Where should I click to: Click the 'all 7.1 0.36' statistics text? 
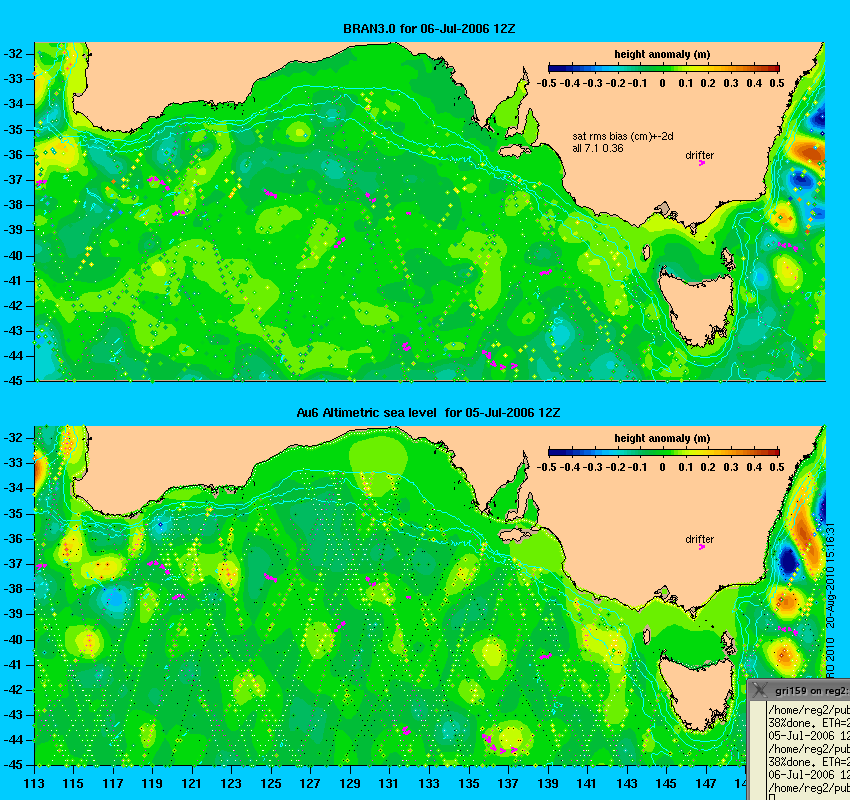(x=597, y=148)
